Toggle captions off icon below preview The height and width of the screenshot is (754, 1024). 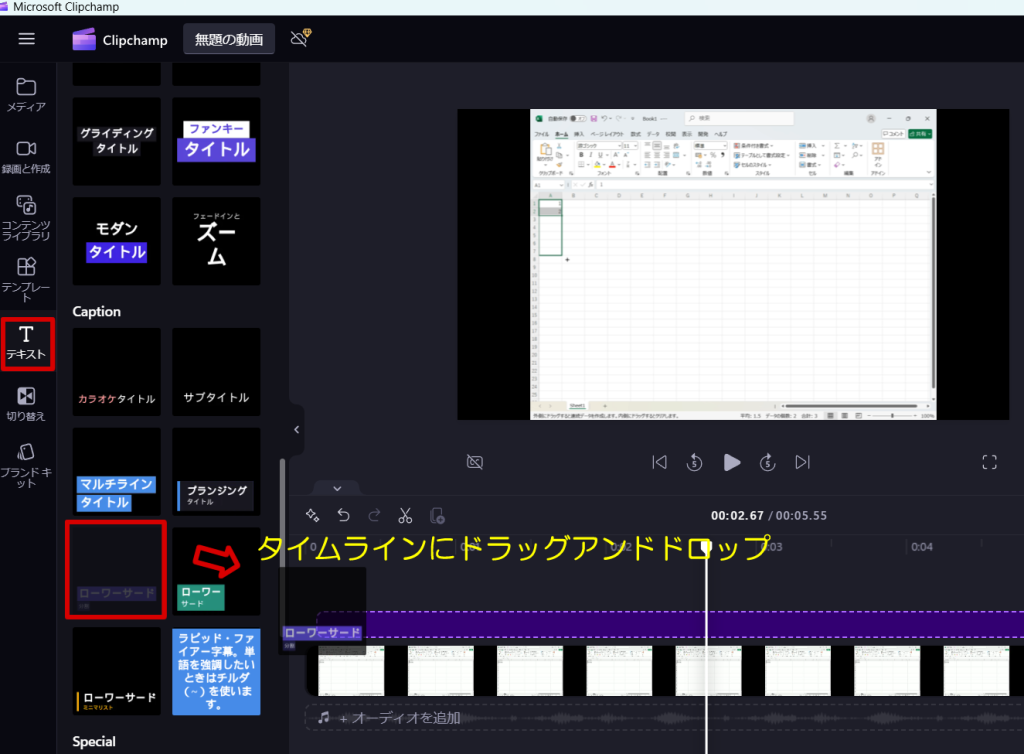tap(475, 462)
